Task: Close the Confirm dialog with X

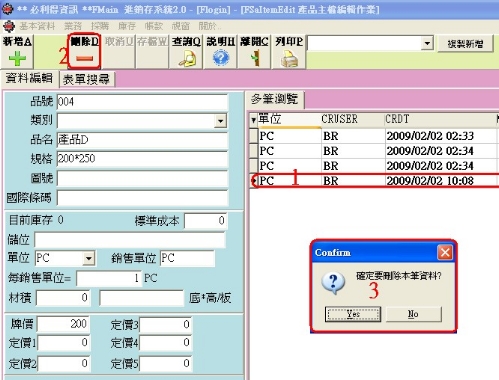Action: pyautogui.click(x=445, y=252)
